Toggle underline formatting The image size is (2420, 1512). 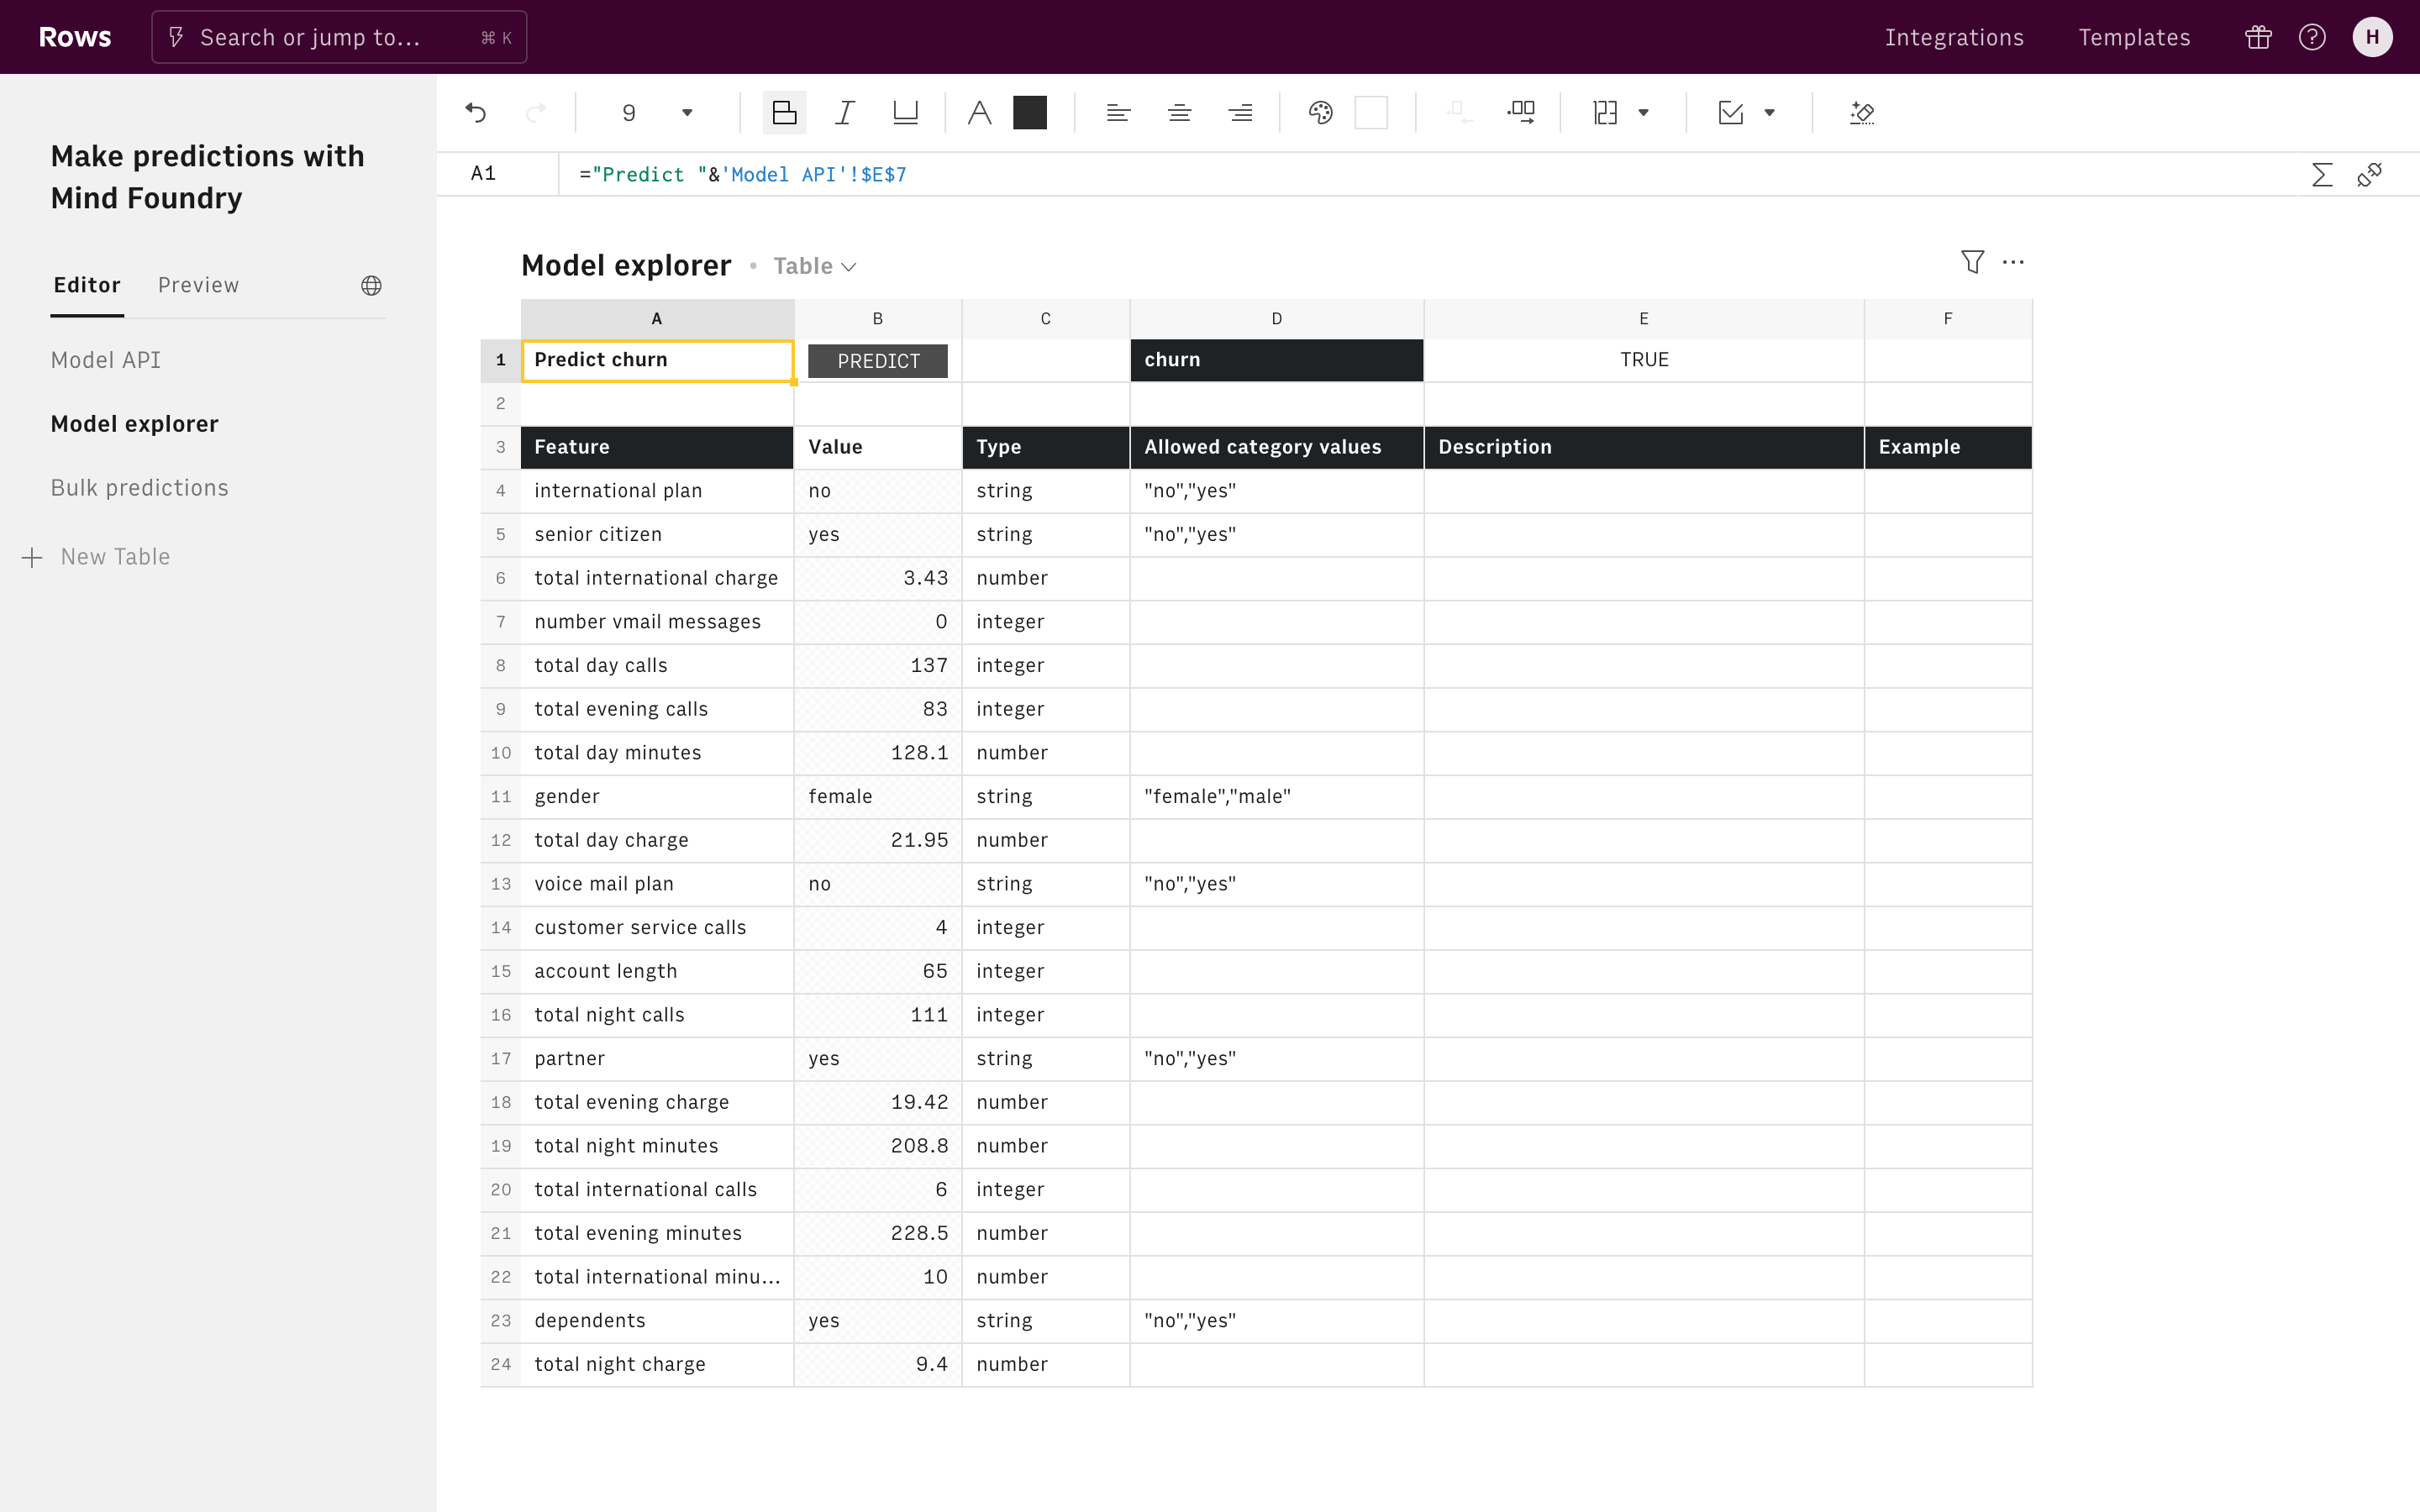coord(905,113)
